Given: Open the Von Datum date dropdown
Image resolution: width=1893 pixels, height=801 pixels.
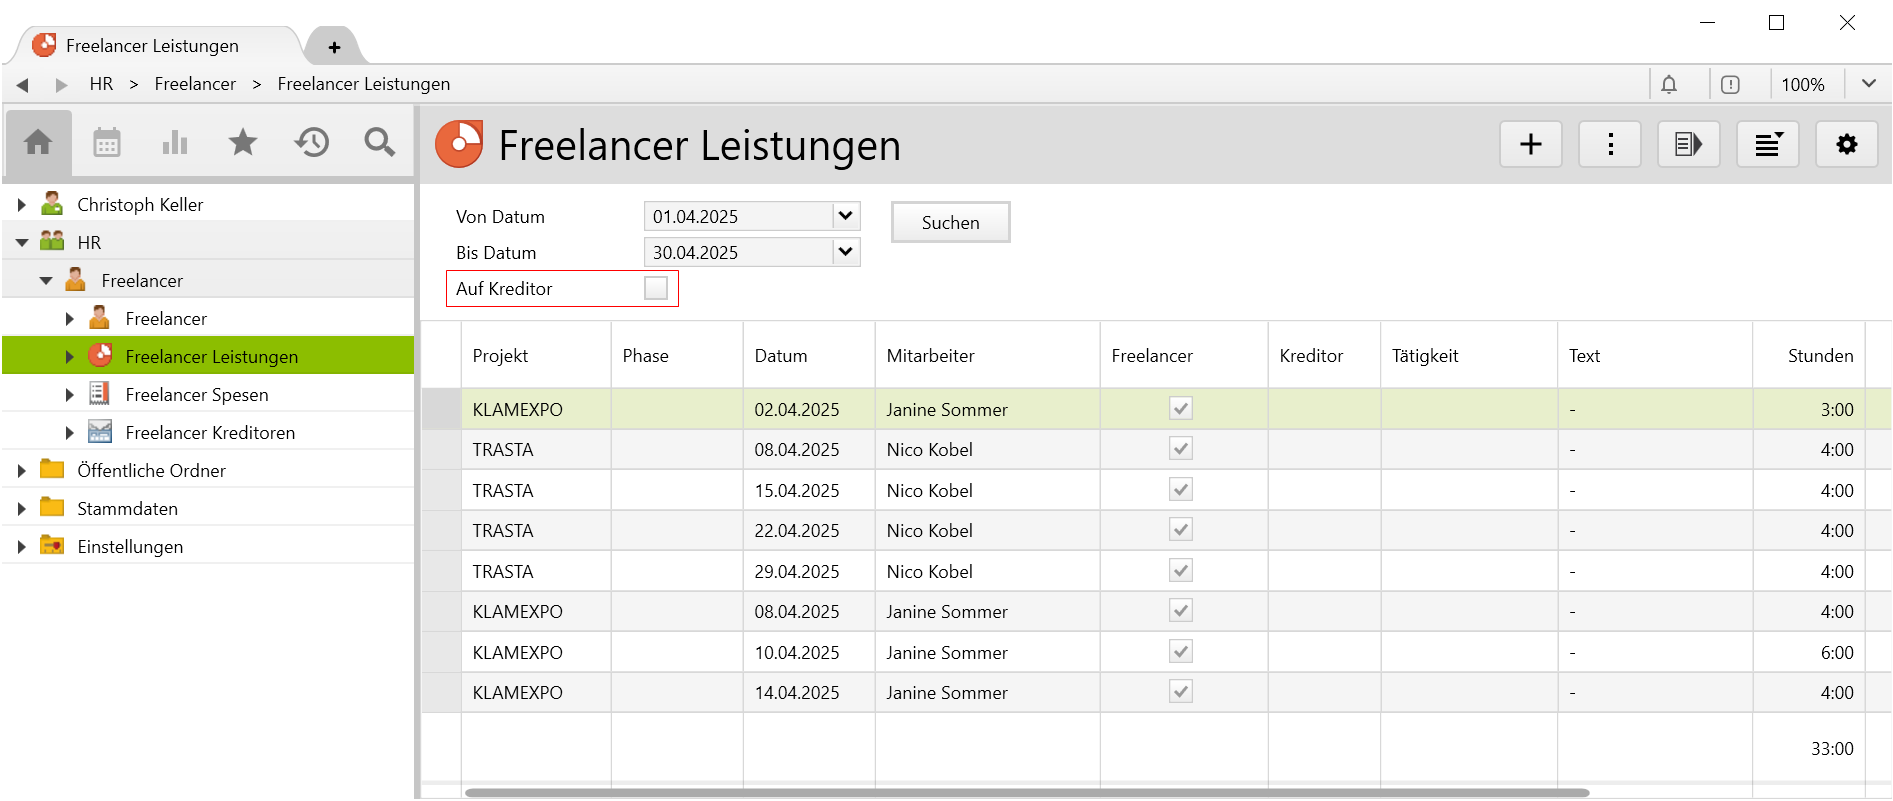Looking at the screenshot, I should tap(845, 216).
